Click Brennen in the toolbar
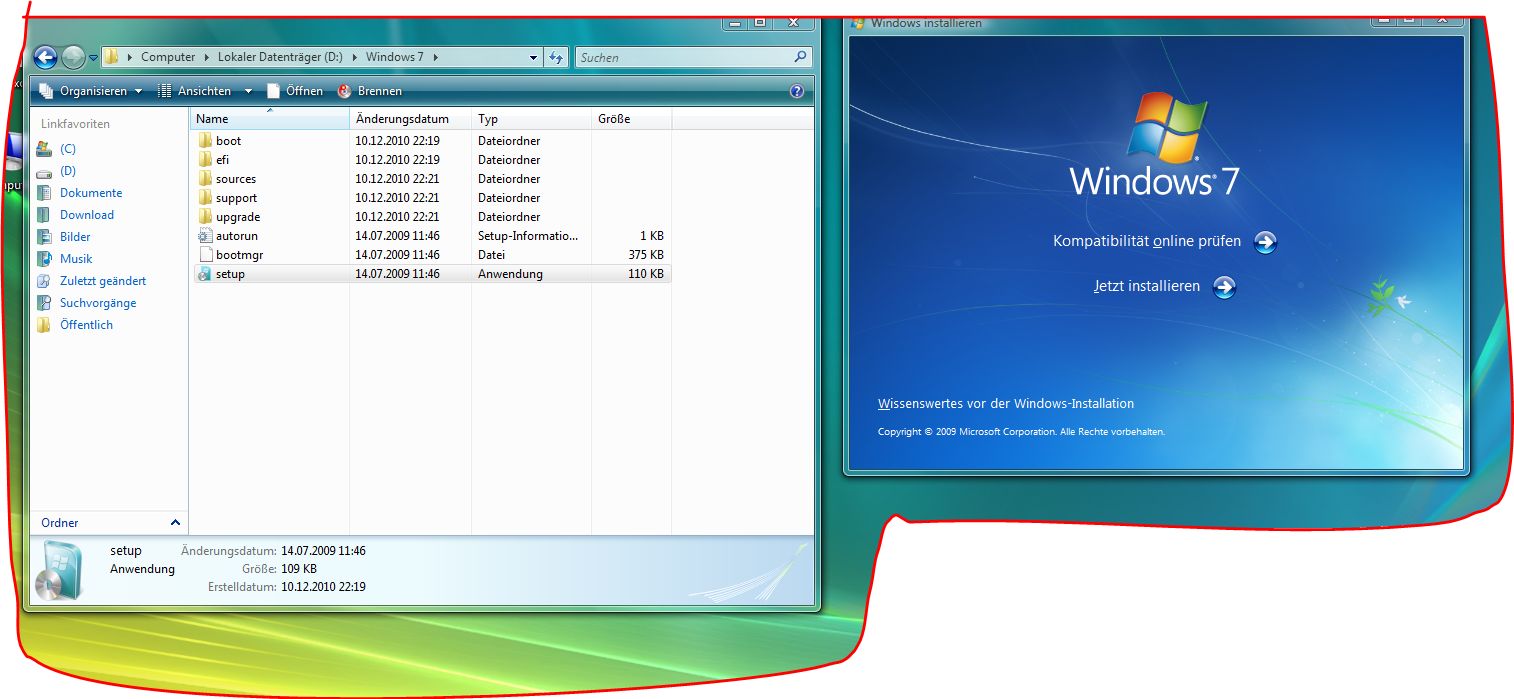1514x699 pixels. [x=370, y=91]
